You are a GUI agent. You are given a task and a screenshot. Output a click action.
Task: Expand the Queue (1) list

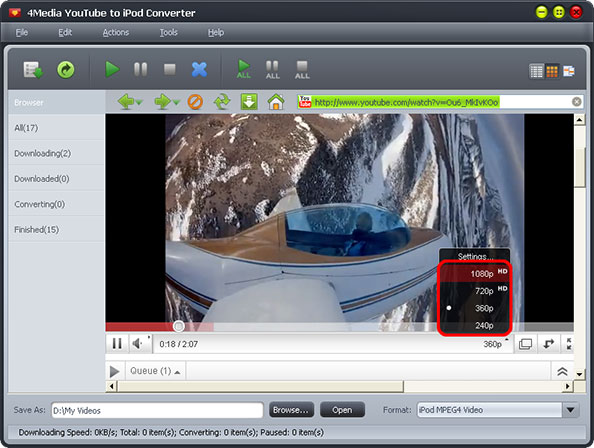coord(155,371)
